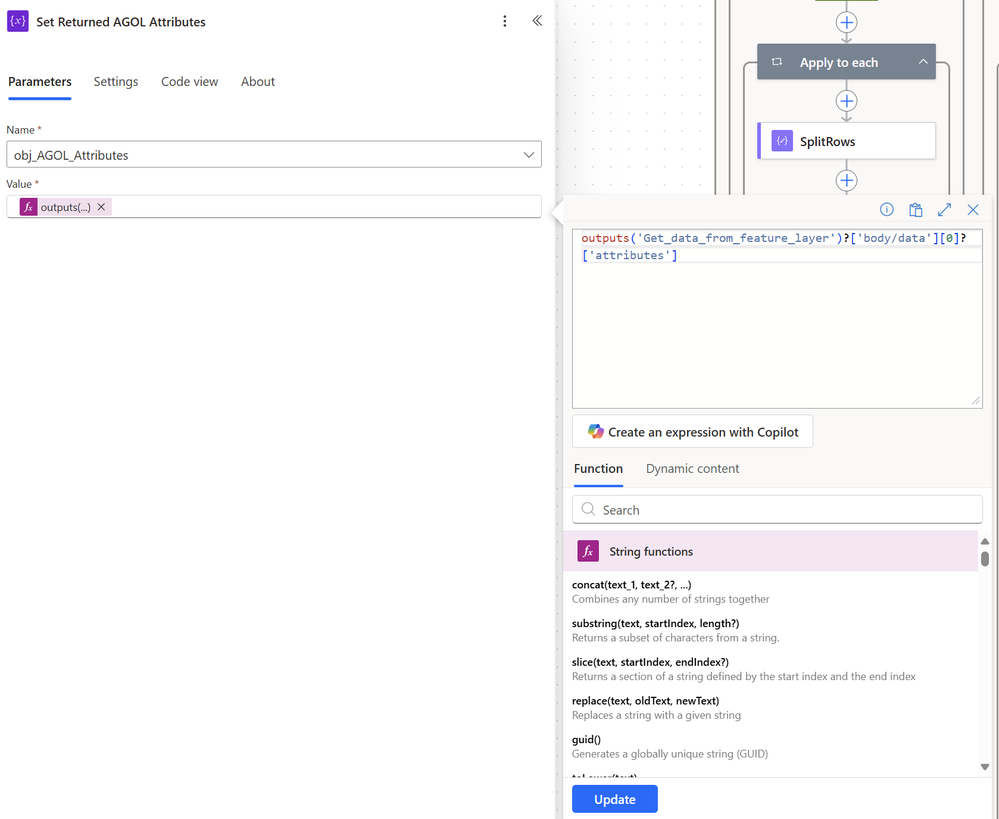Collapse the Apply to each container

click(923, 62)
